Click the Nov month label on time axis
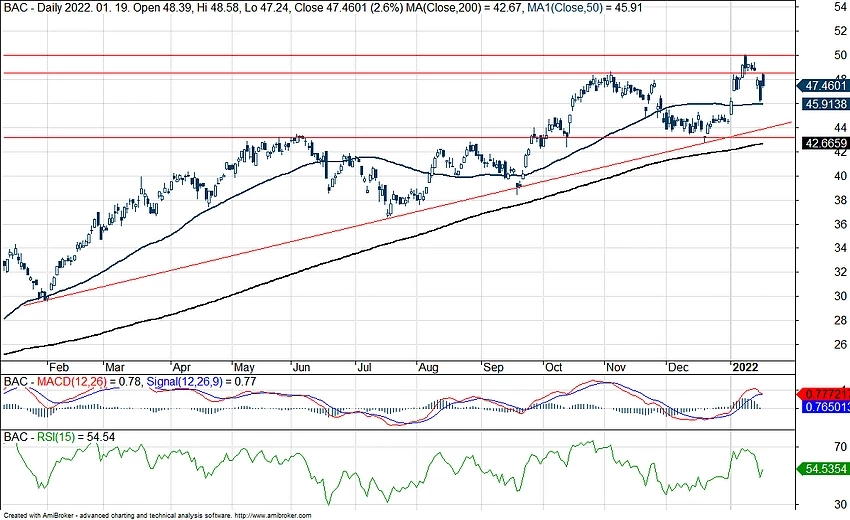This screenshot has width=850, height=520. click(x=616, y=368)
